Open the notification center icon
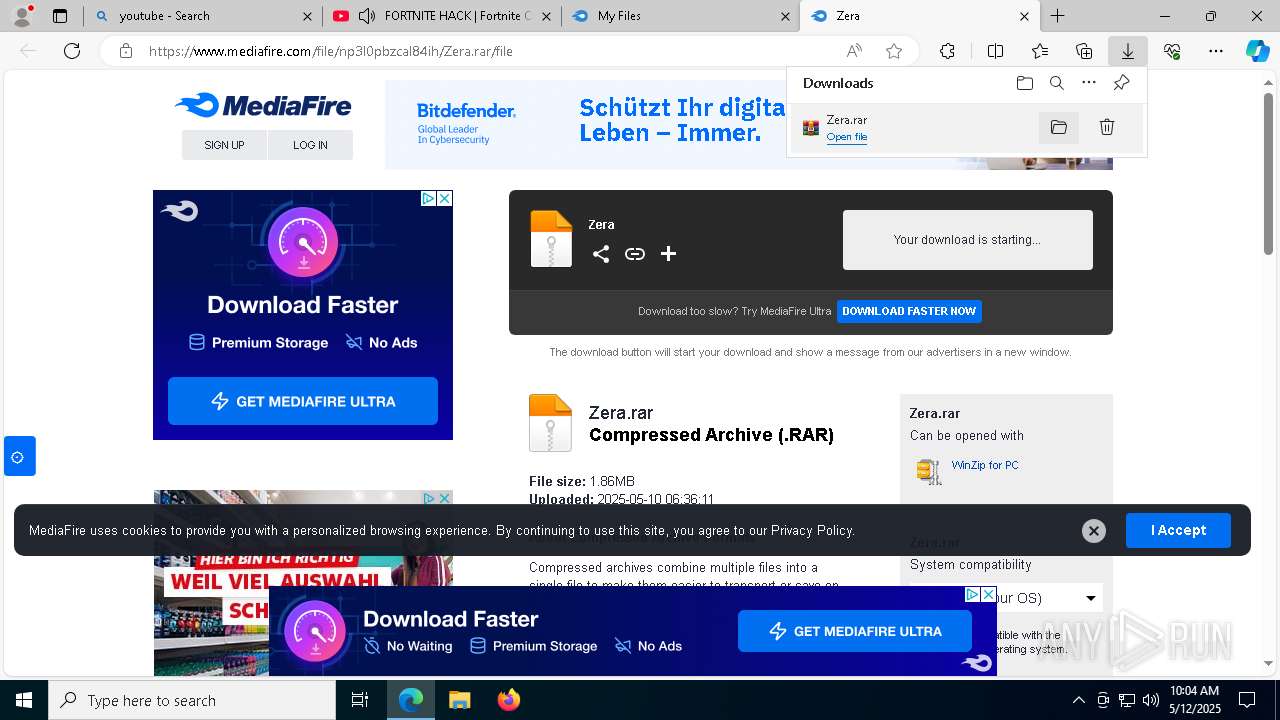This screenshot has width=1280, height=720. point(1247,700)
